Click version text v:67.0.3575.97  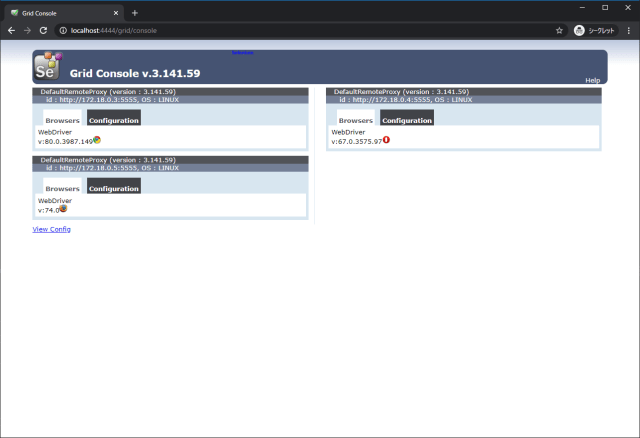[357, 142]
